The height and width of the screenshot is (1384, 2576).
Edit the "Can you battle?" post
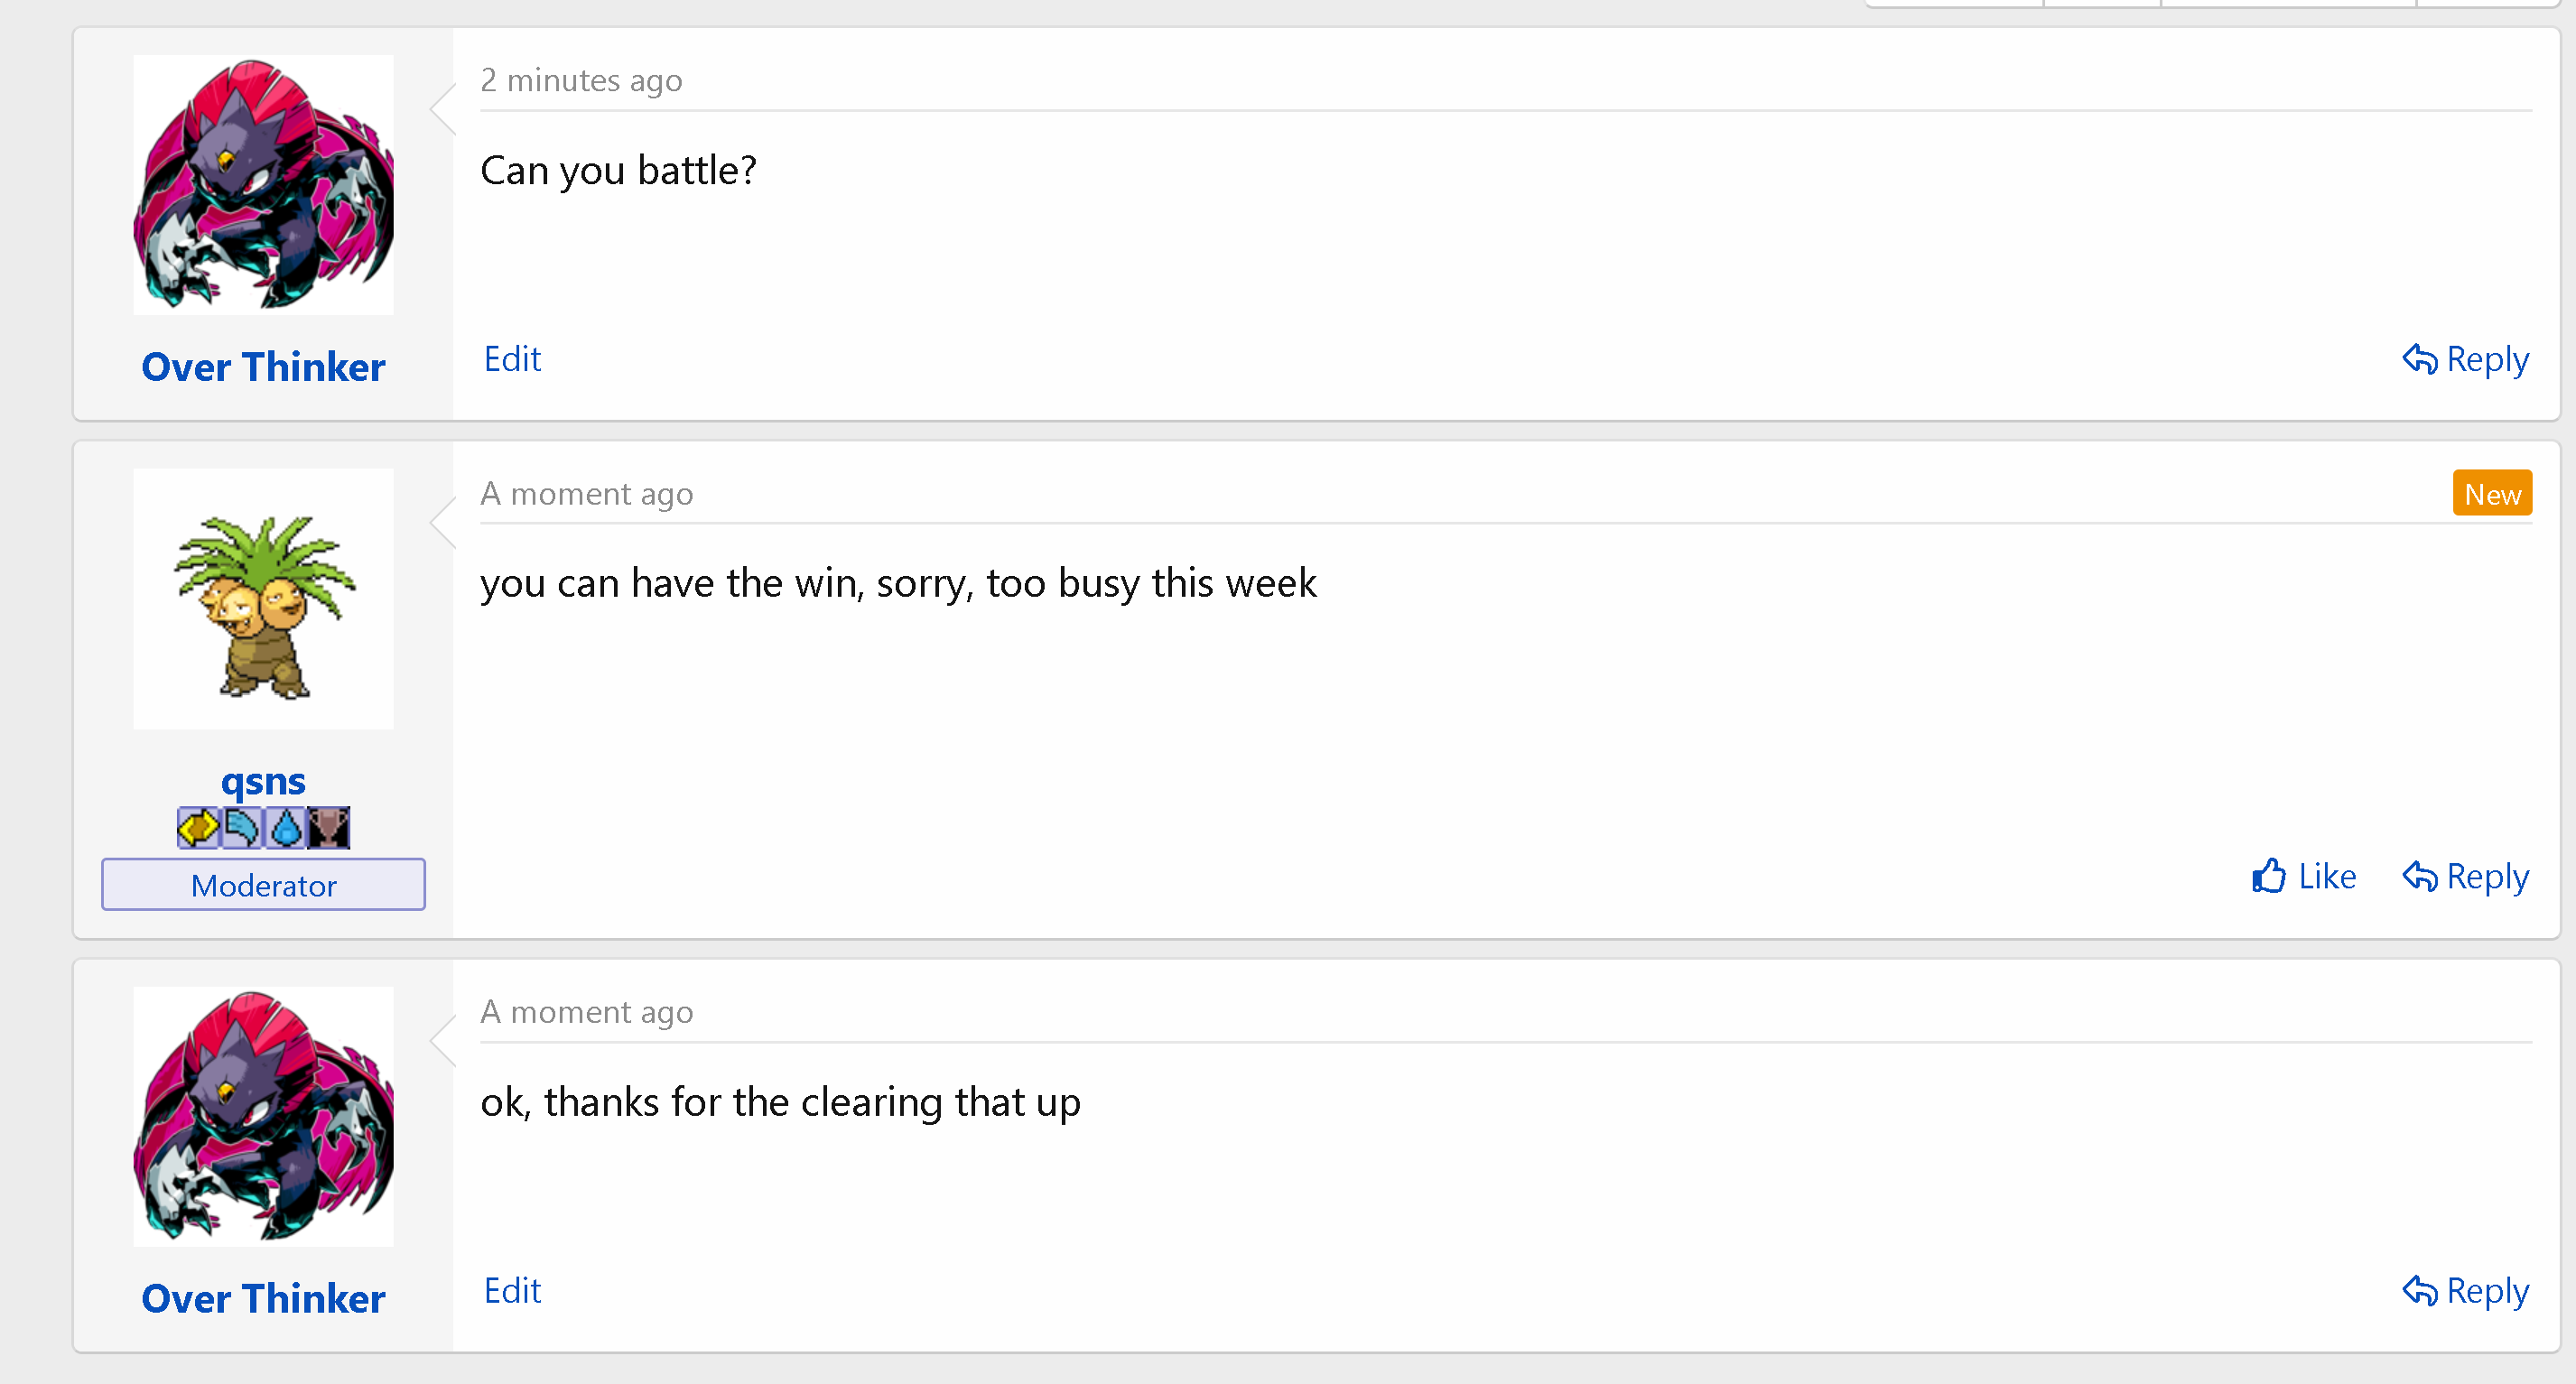coord(512,359)
